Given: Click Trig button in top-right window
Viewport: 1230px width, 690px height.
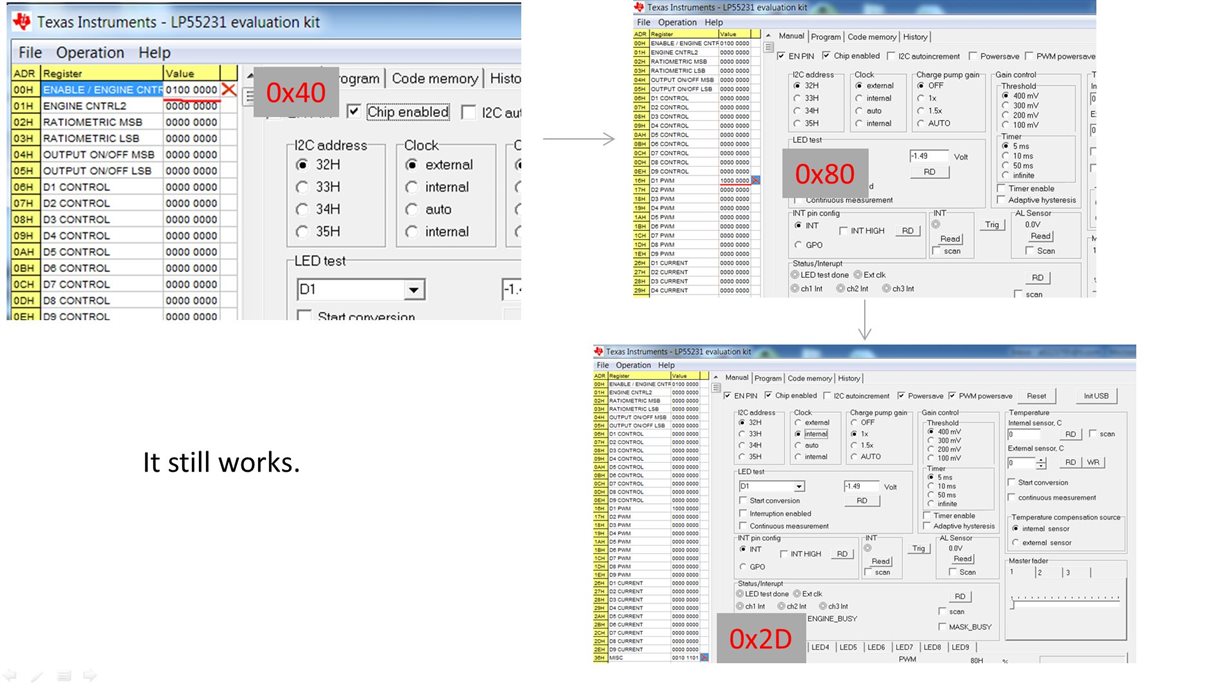Looking at the screenshot, I should pos(991,225).
